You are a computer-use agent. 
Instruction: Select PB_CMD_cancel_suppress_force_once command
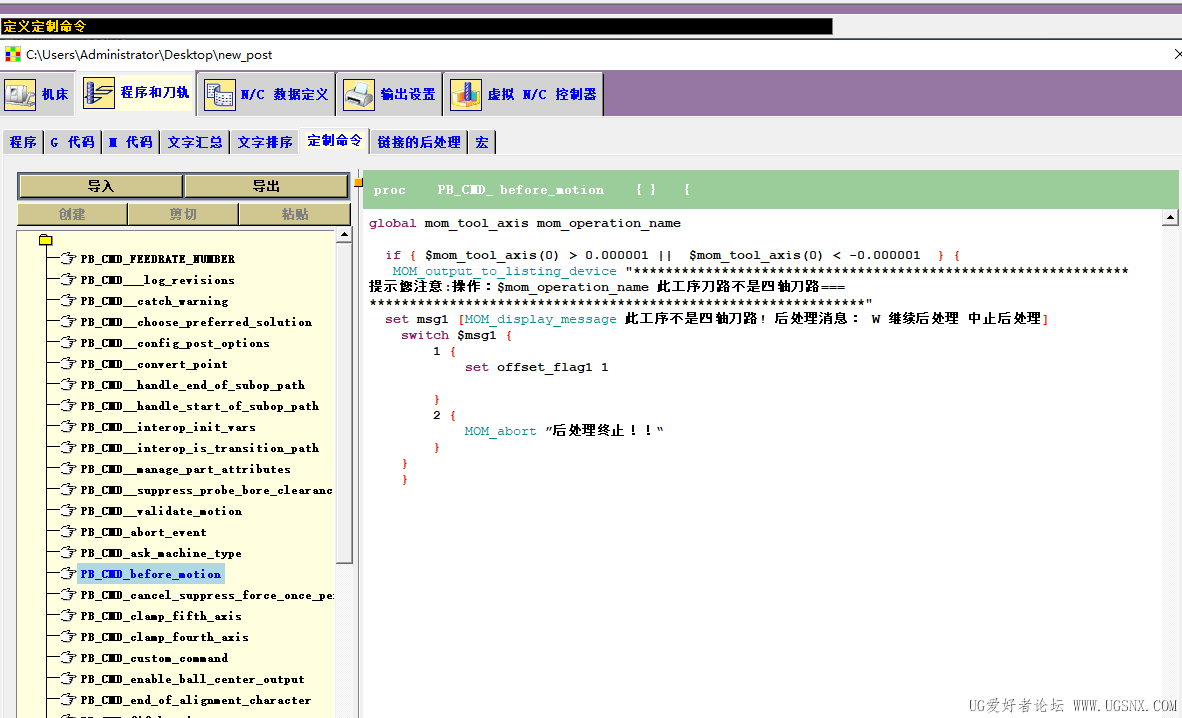[x=207, y=595]
